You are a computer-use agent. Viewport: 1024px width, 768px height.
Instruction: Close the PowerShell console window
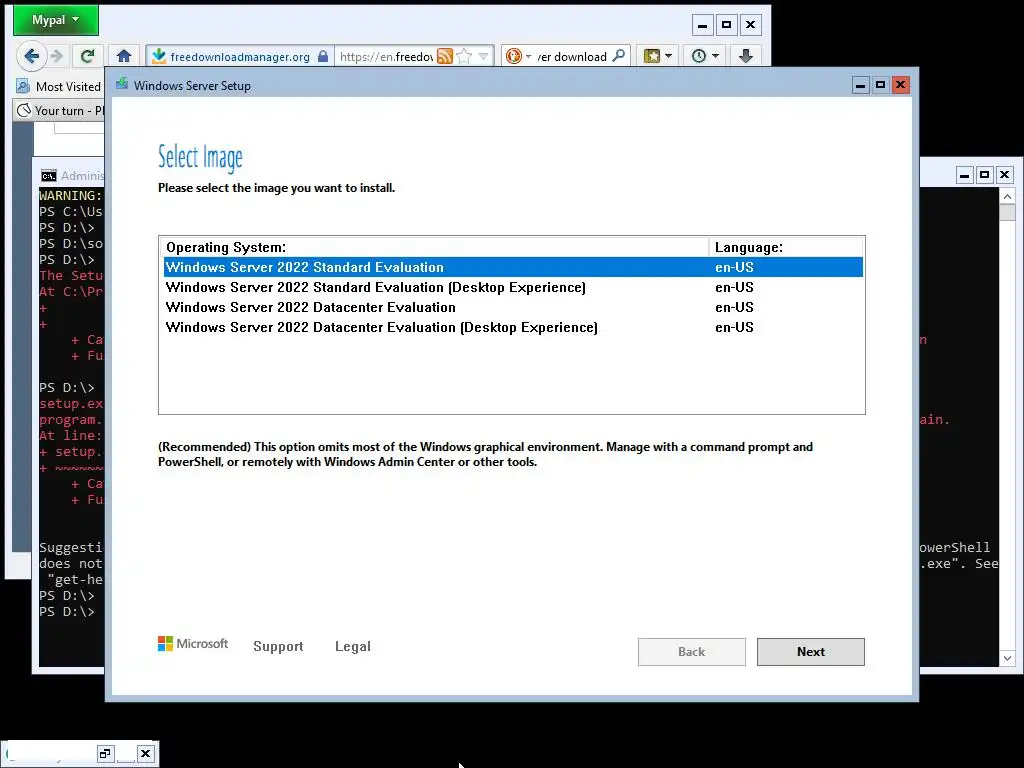coord(1004,175)
